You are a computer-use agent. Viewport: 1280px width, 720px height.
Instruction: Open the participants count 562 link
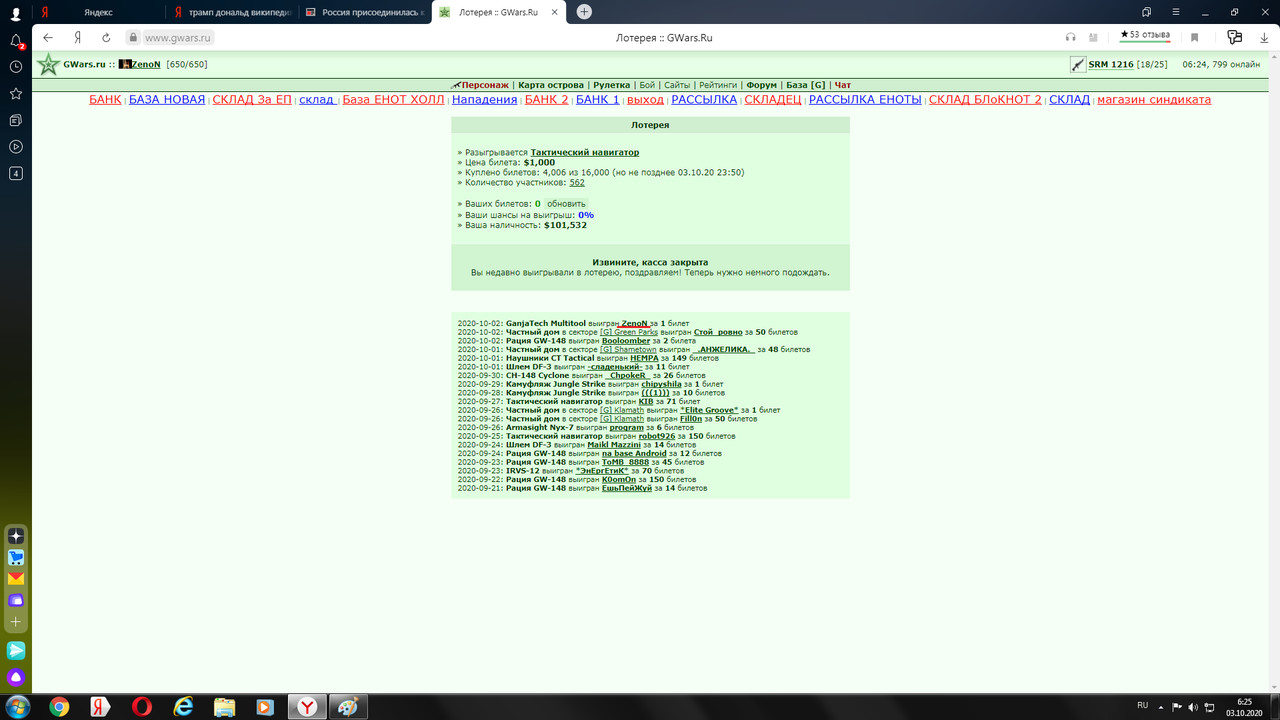pos(577,183)
